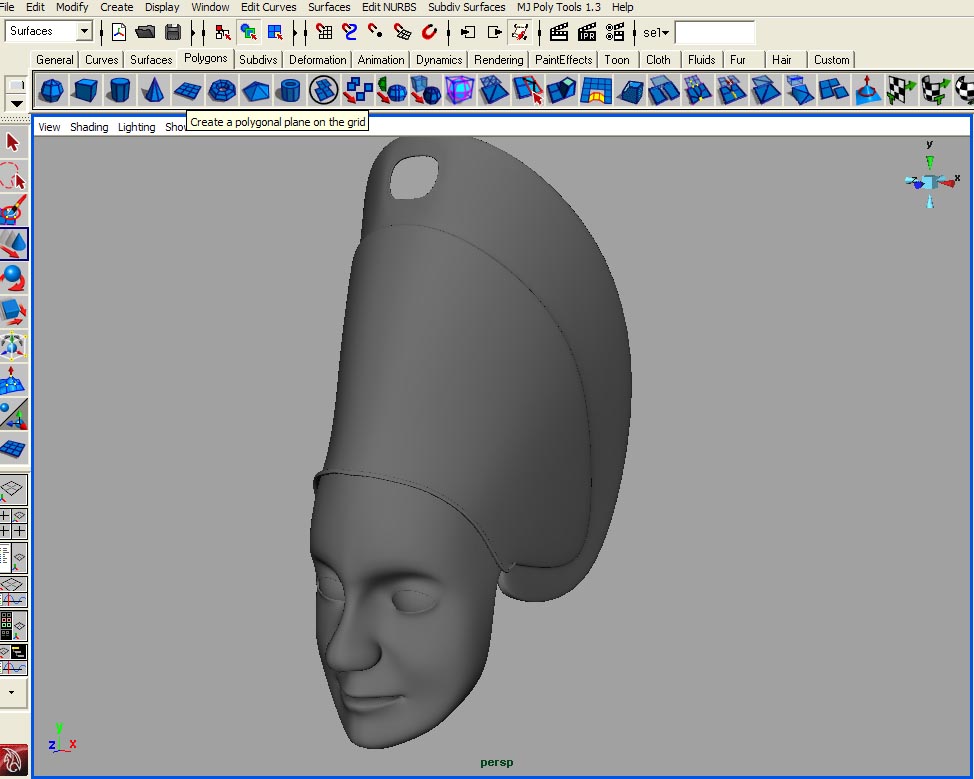This screenshot has height=779, width=974.
Task: Select the Universal Manipulator tool
Action: click(x=13, y=346)
